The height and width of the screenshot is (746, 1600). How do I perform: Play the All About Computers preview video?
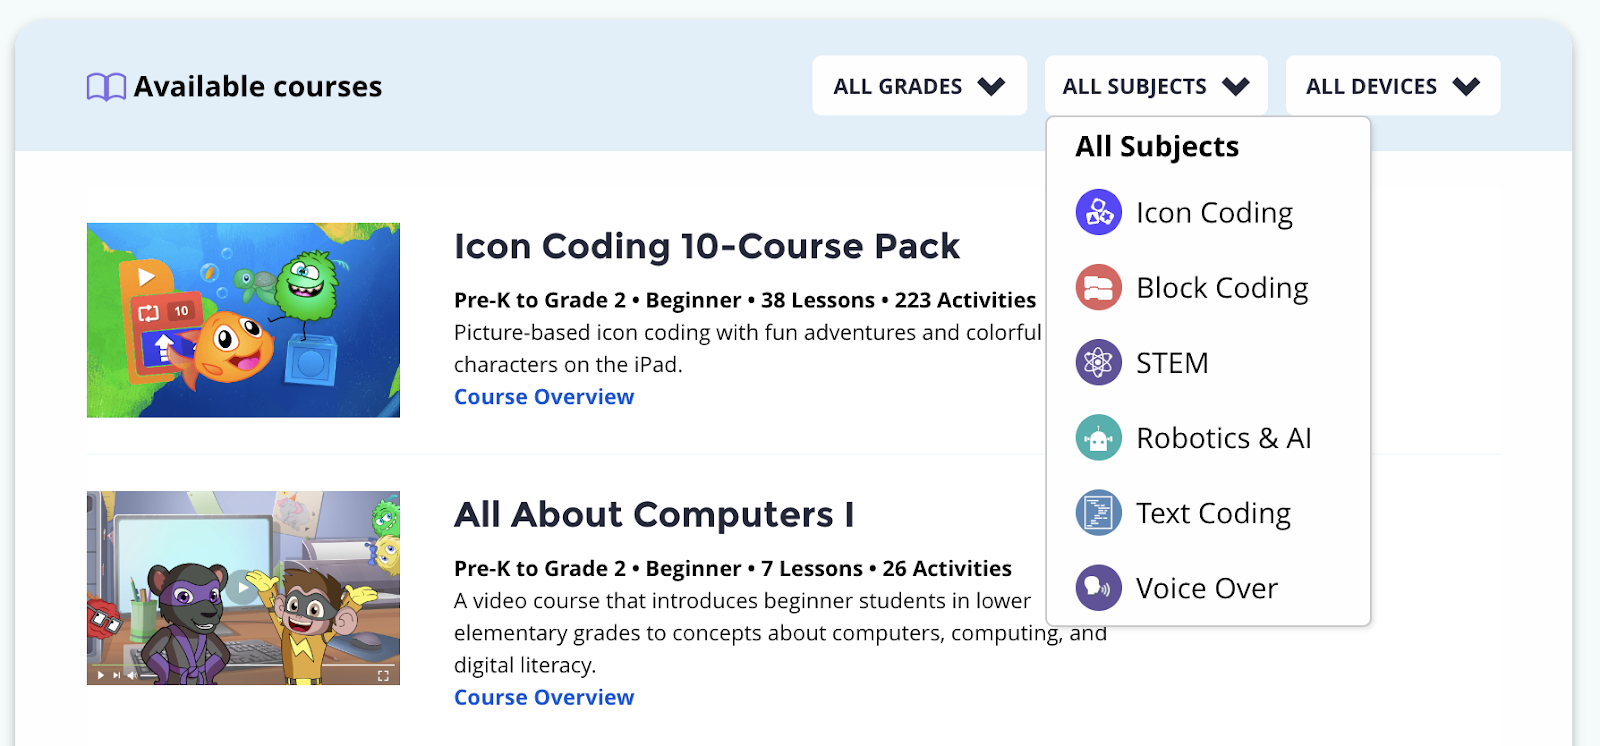[241, 588]
